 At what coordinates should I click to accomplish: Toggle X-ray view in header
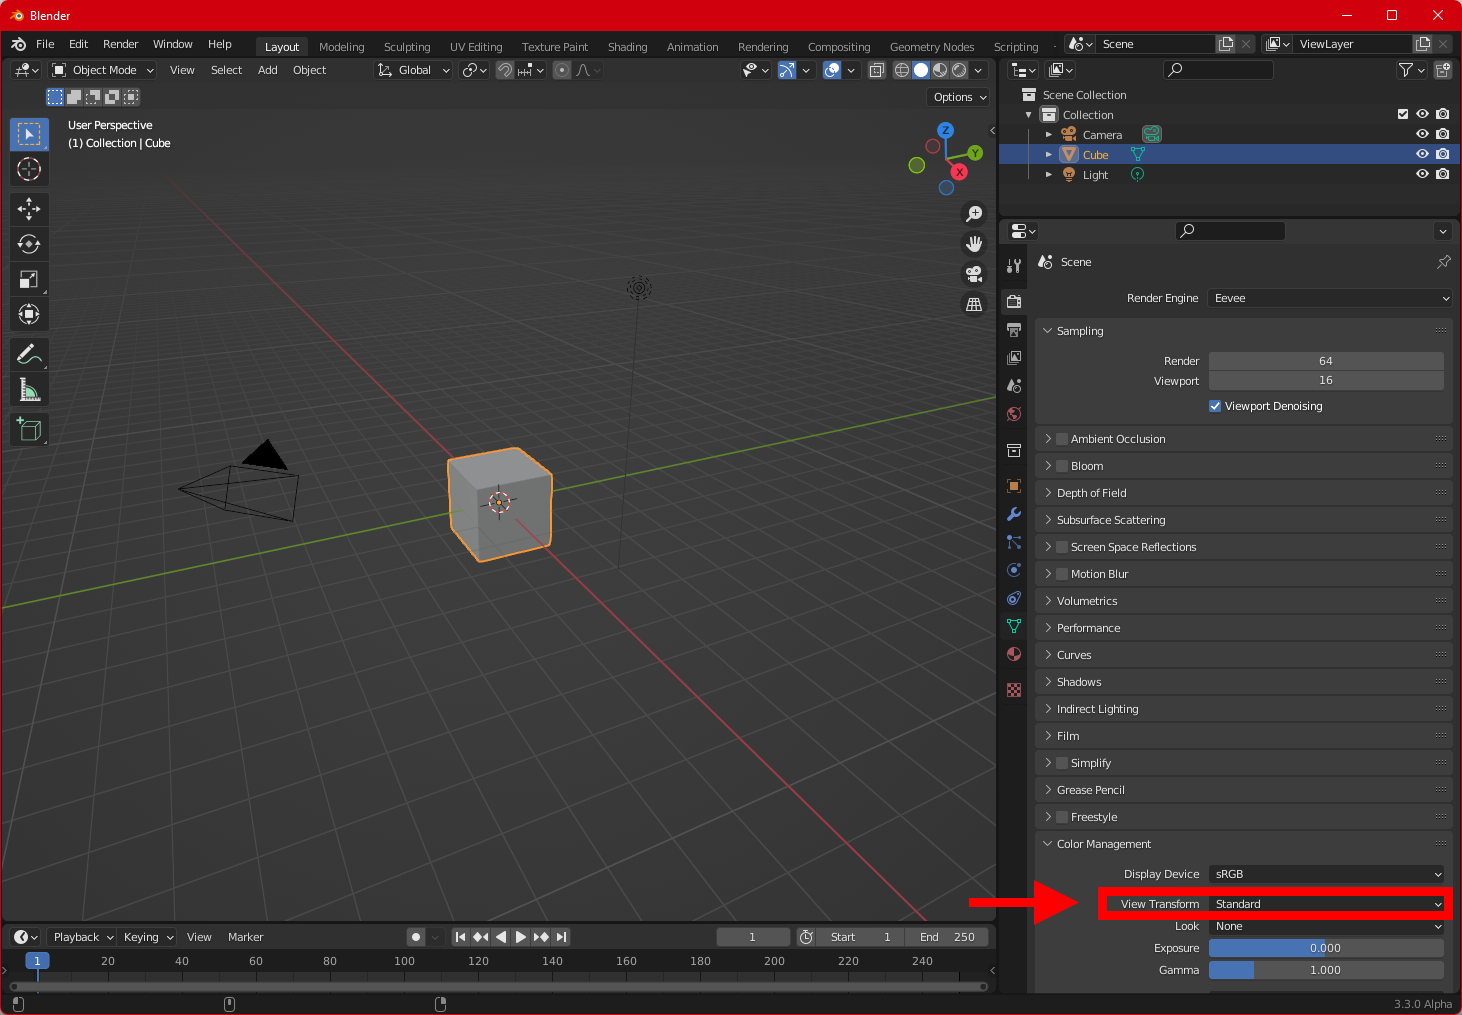point(877,70)
